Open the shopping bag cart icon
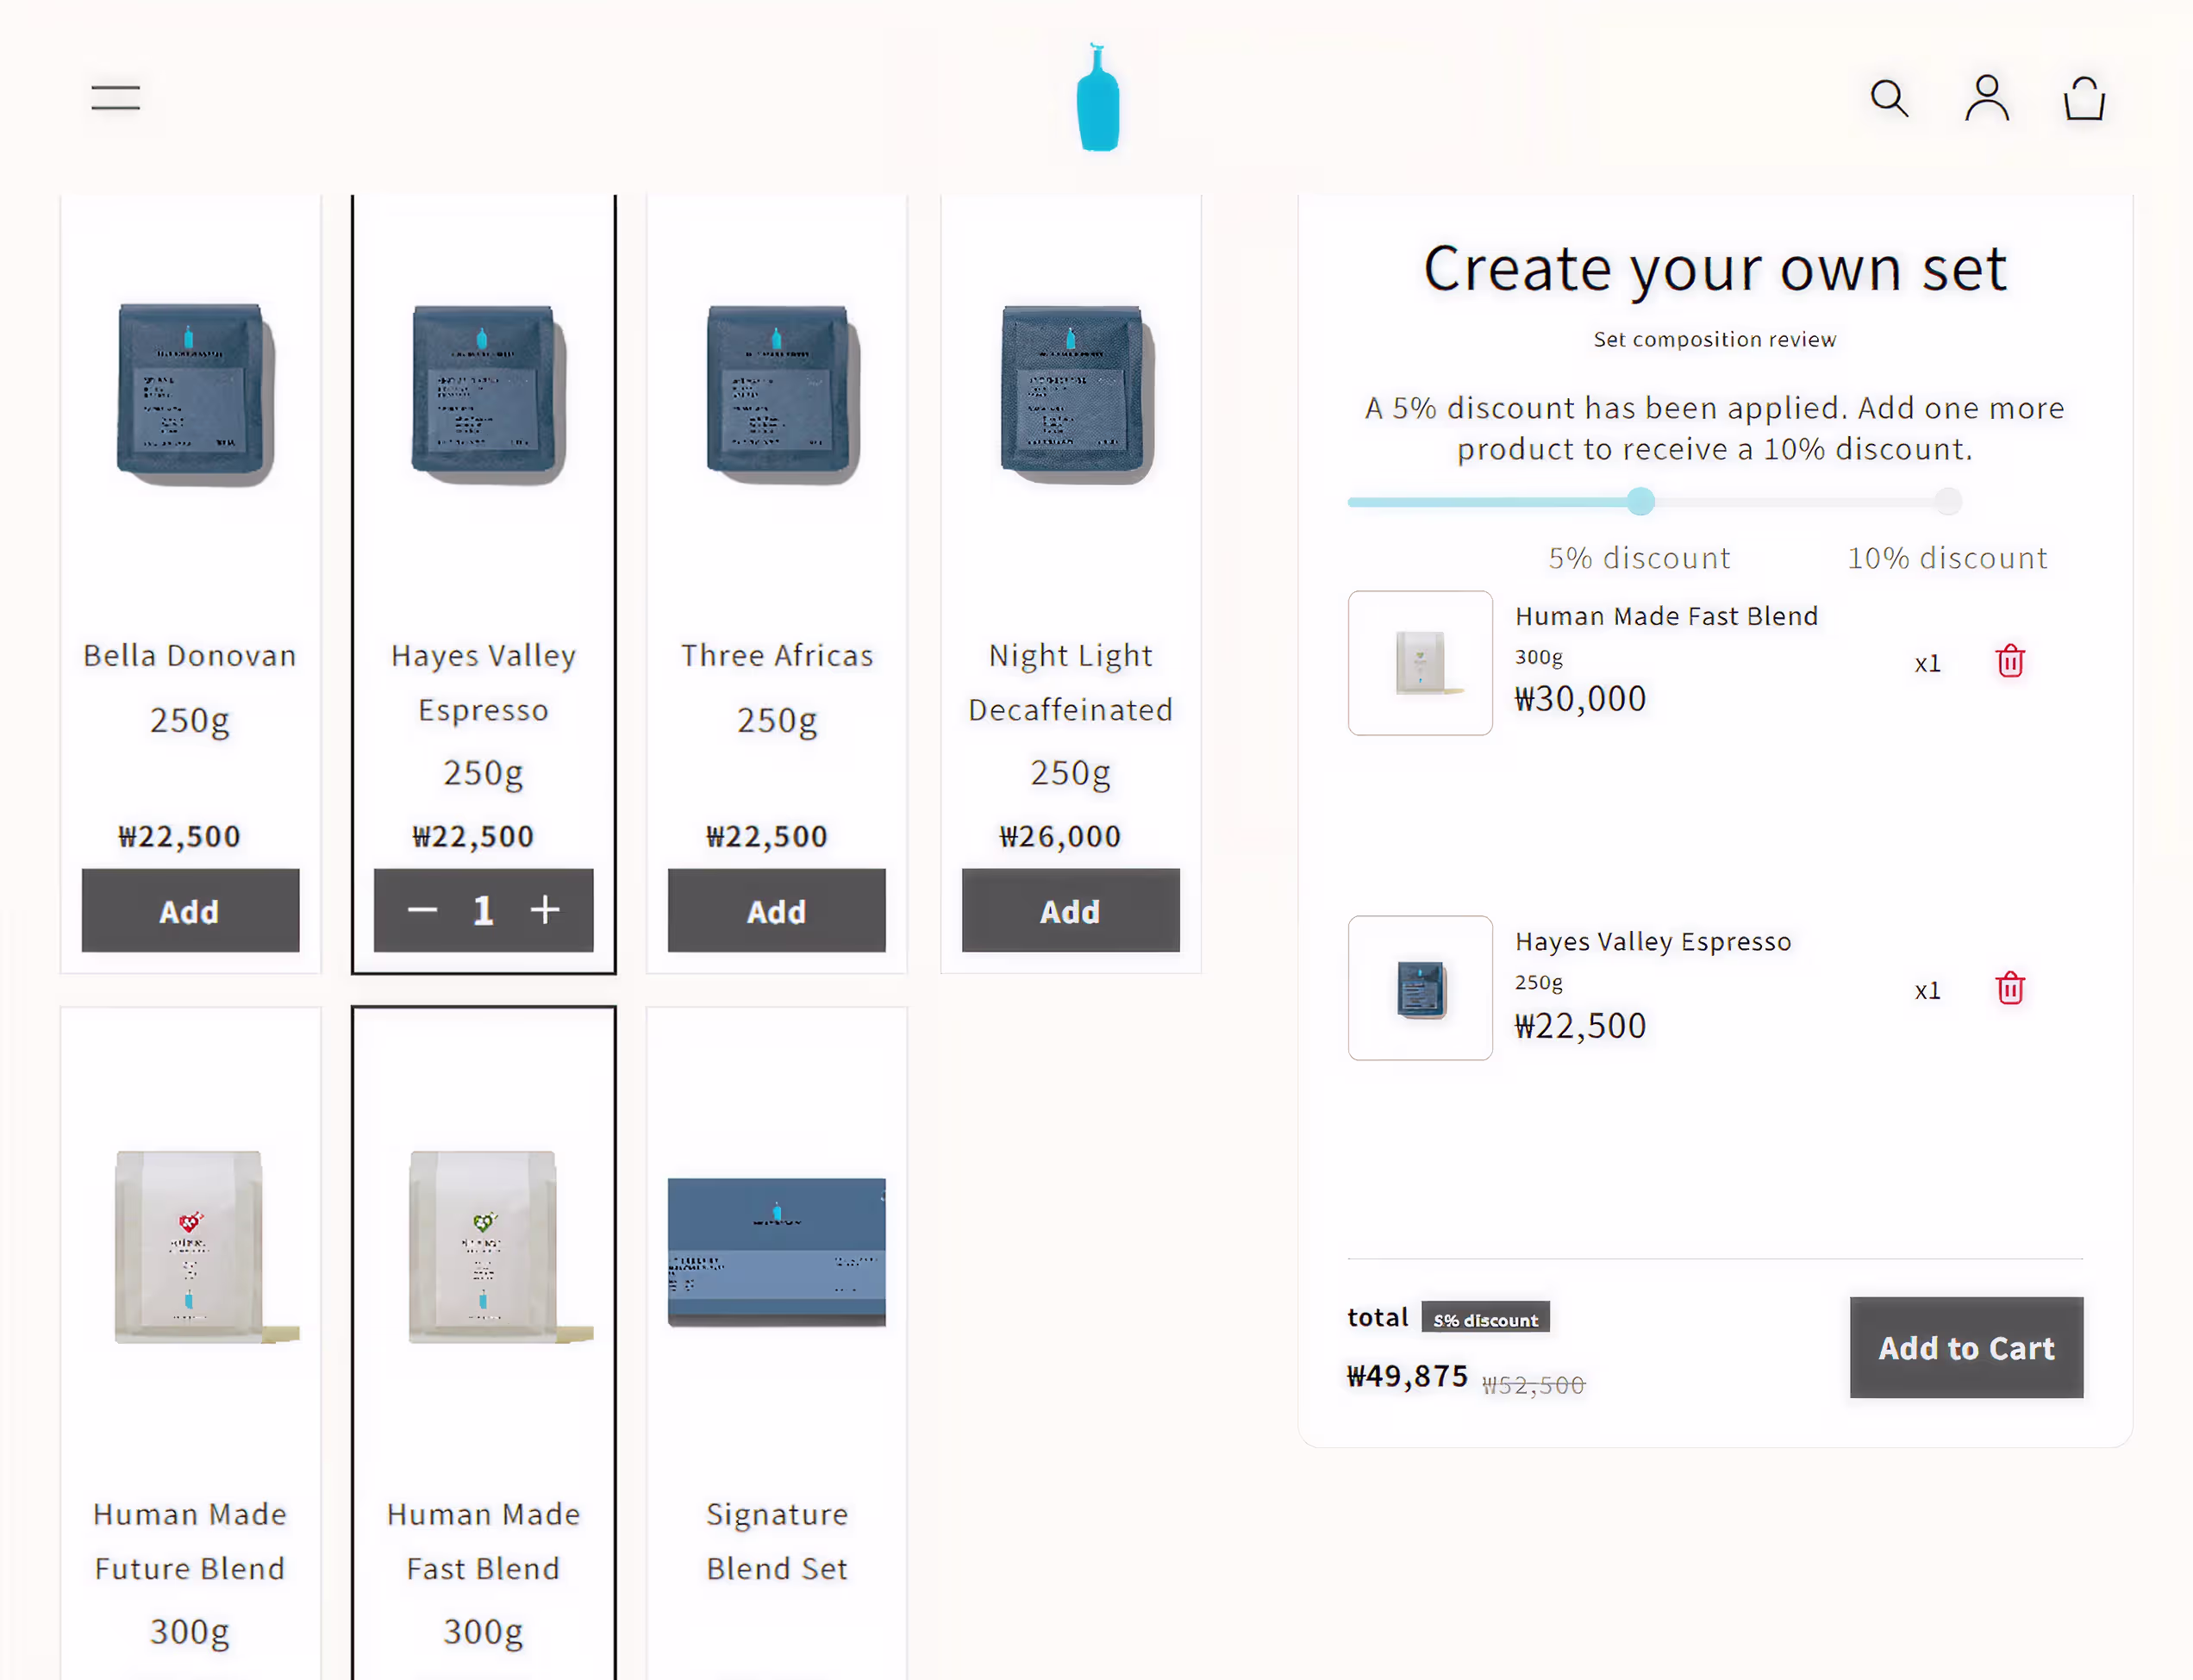2193x1680 pixels. pyautogui.click(x=2084, y=98)
